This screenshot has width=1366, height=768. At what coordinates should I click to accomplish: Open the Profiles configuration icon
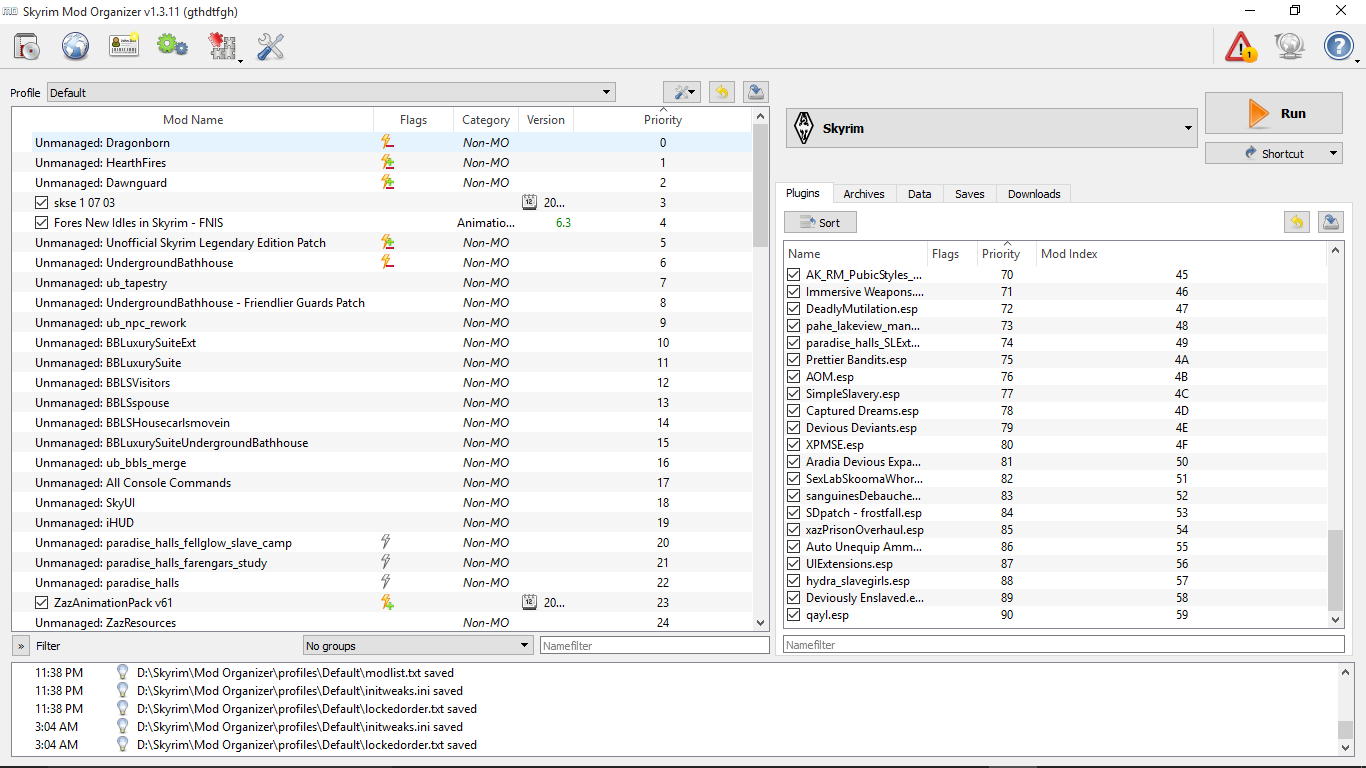pyautogui.click(x=124, y=46)
